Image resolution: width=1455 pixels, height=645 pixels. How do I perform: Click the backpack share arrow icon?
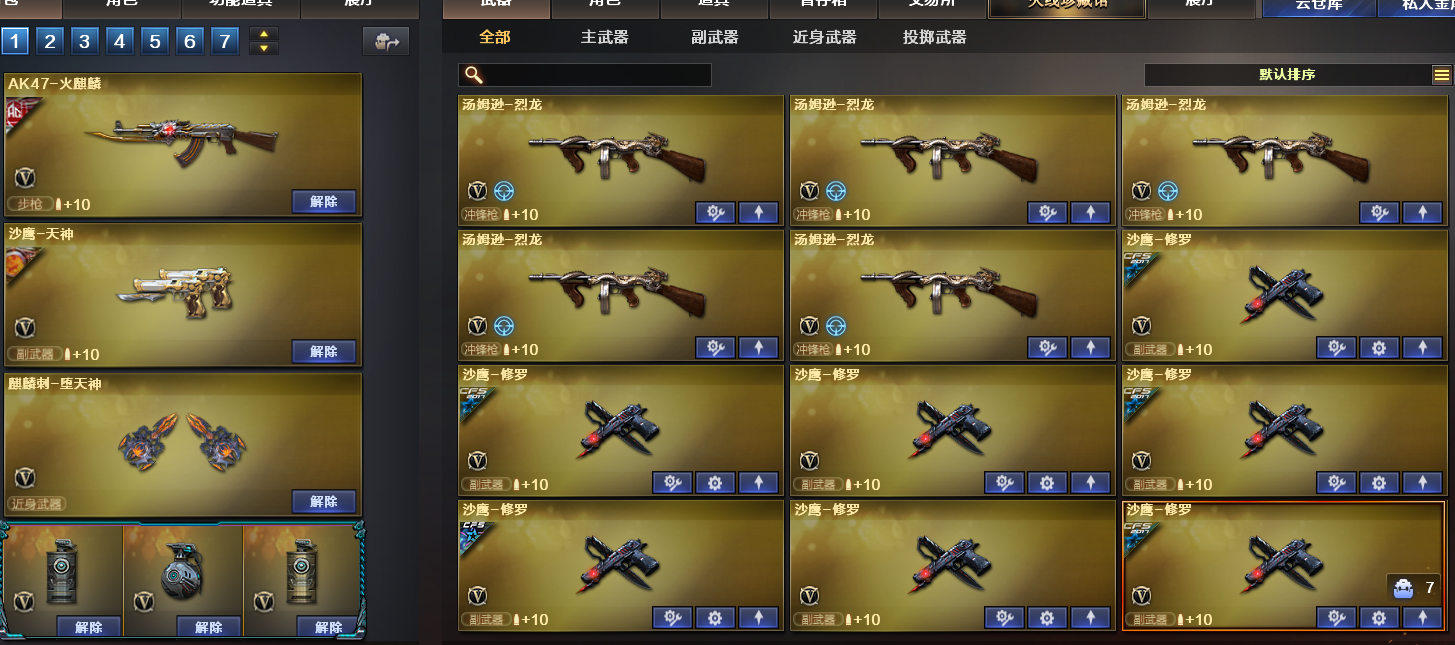tap(386, 42)
